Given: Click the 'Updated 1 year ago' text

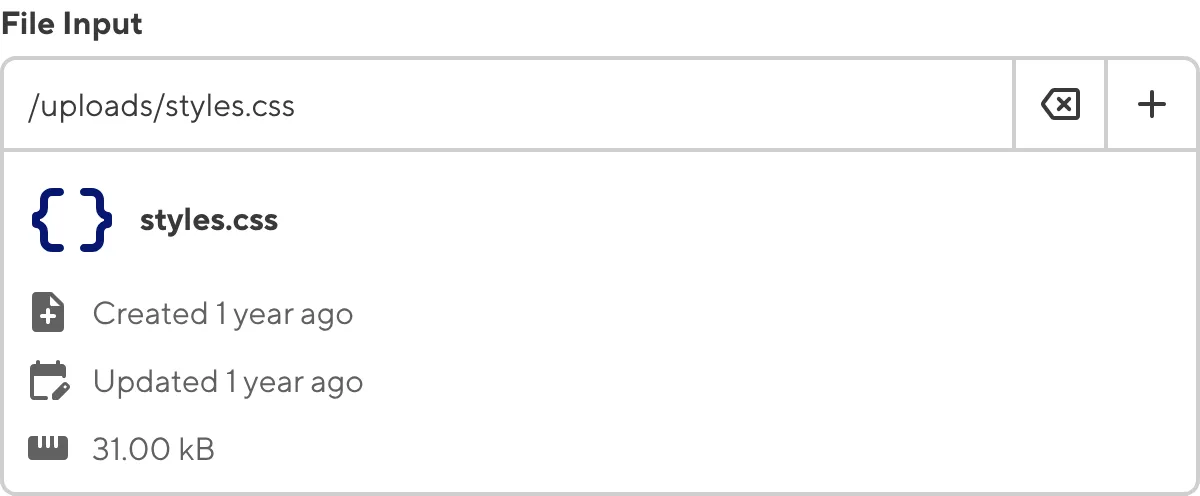Looking at the screenshot, I should (228, 381).
